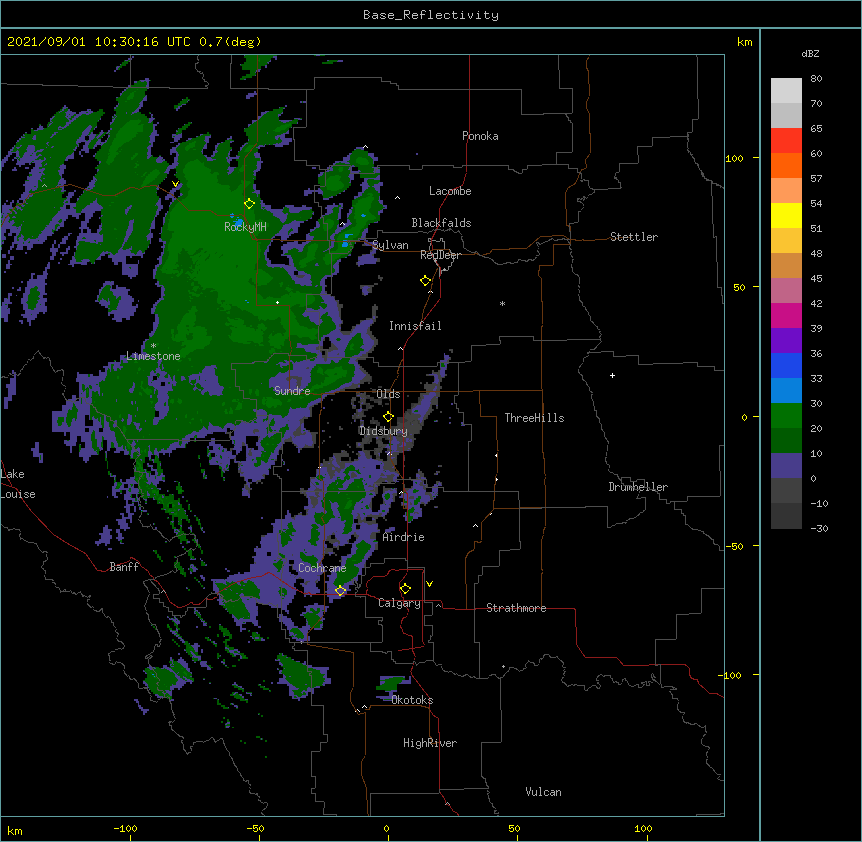Choose the slate purple 0-10 dBZ swatch
Image resolution: width=862 pixels, height=842 pixels.
pos(786,466)
